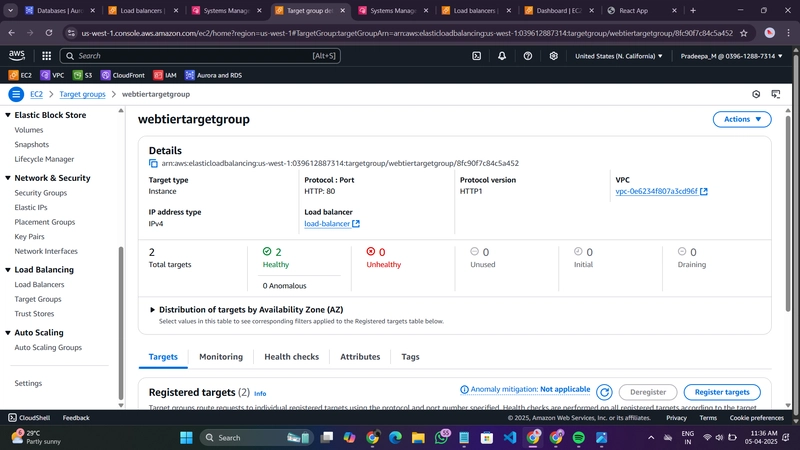Open Load Balancers in sidebar
Viewport: 800px width, 450px height.
(39, 285)
